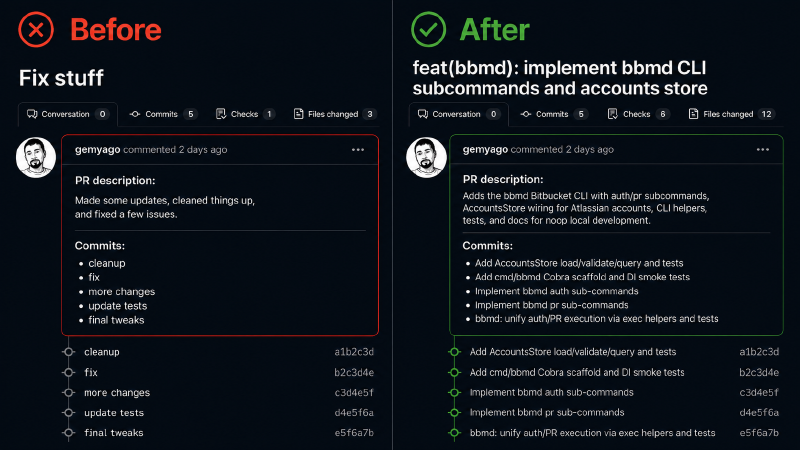
Task: Open Files changed tab in After panel
Action: tap(731, 114)
